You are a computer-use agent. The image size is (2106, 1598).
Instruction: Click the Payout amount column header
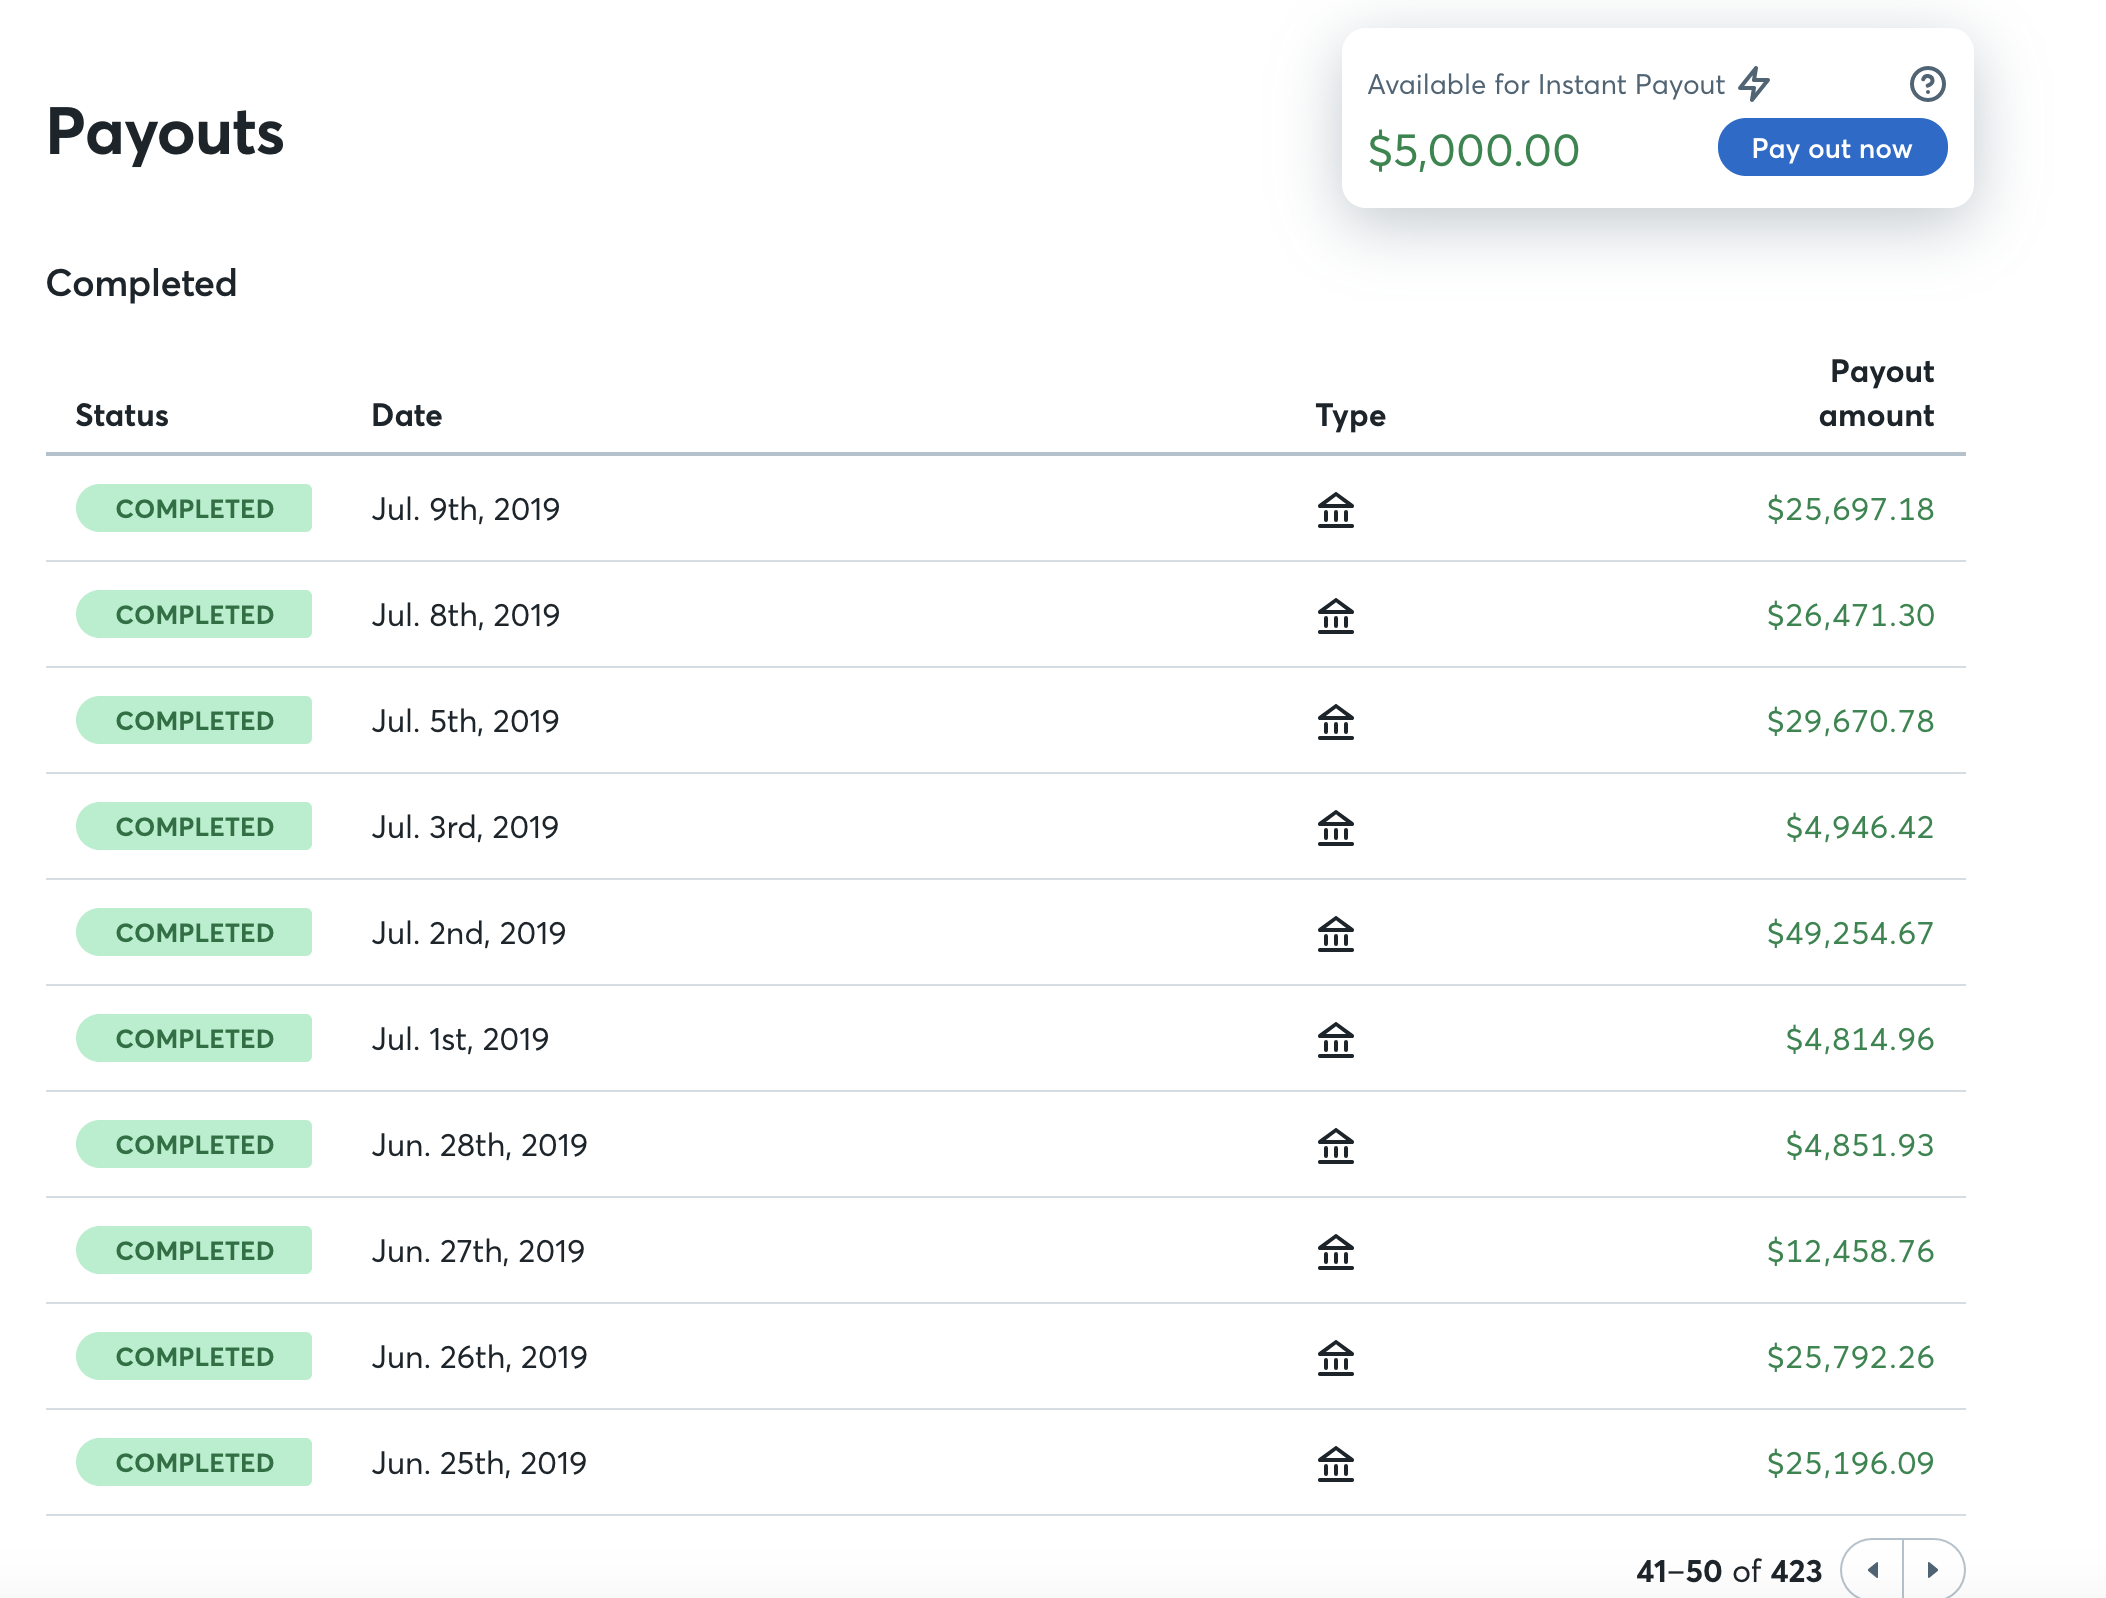pyautogui.click(x=1876, y=393)
